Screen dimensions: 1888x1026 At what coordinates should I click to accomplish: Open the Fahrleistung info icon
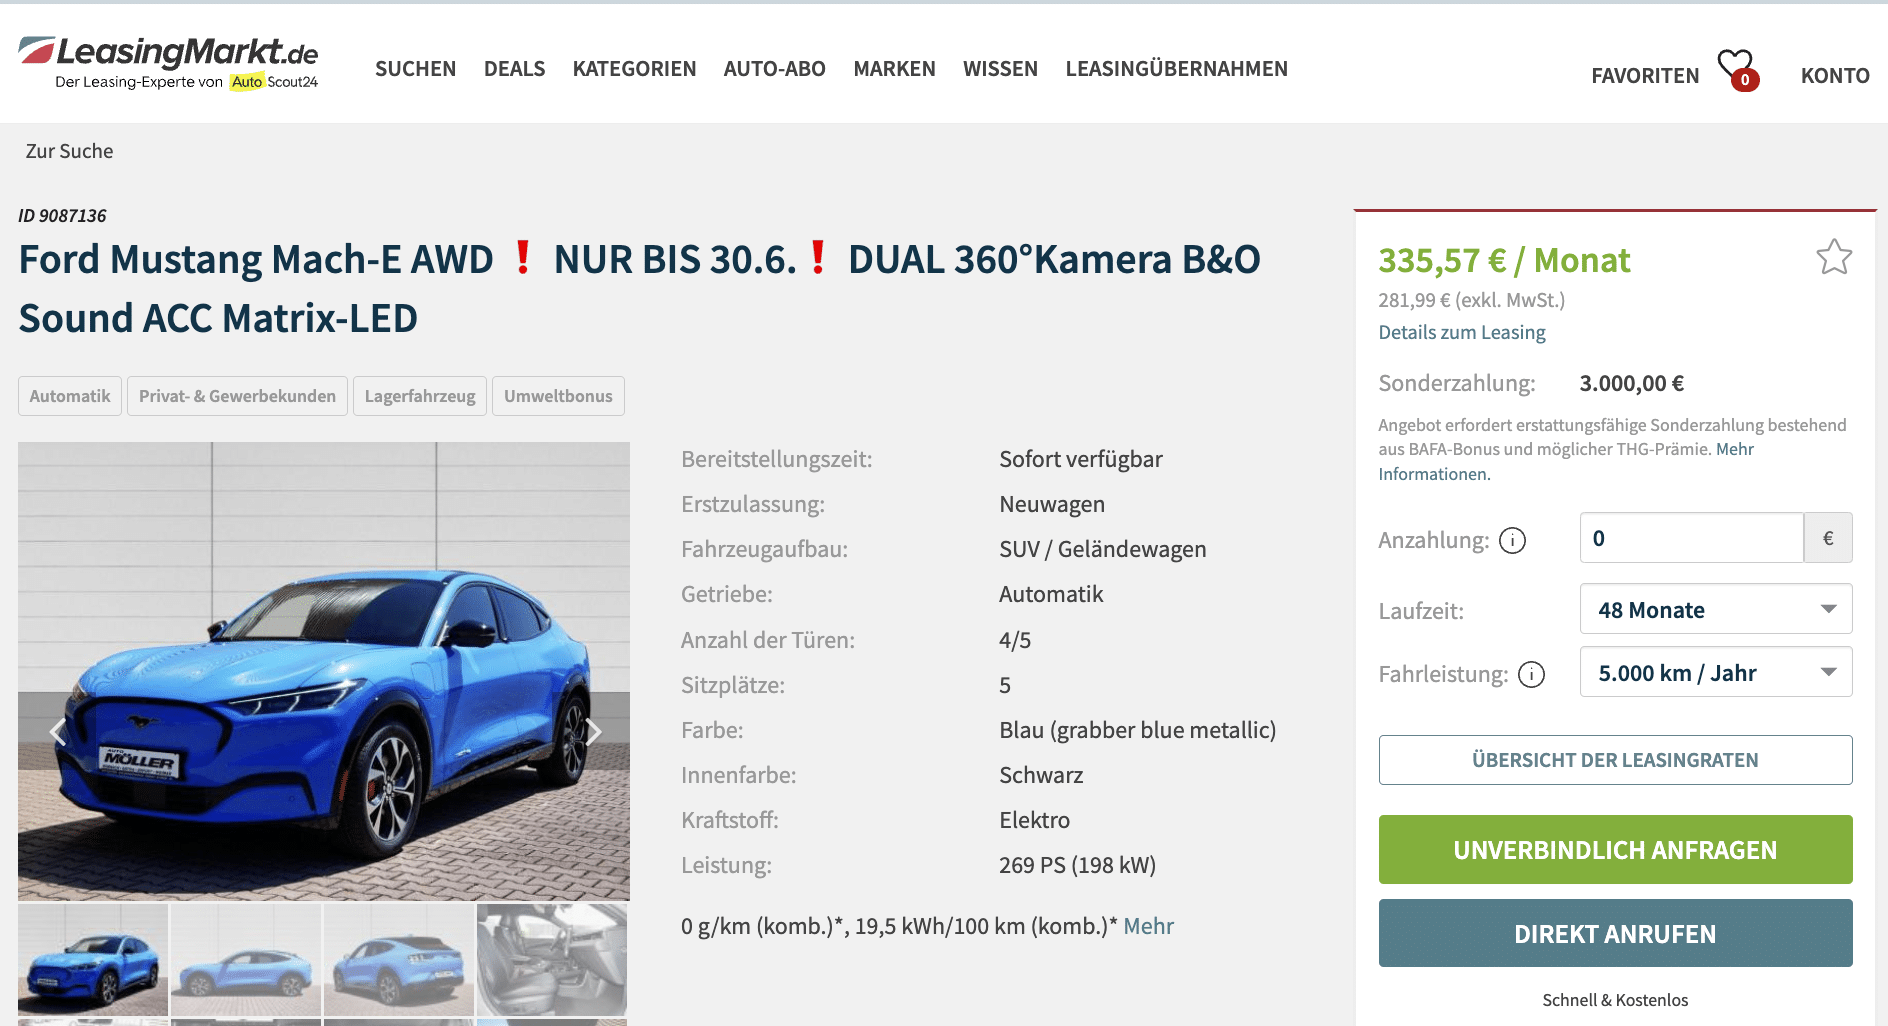(1531, 675)
